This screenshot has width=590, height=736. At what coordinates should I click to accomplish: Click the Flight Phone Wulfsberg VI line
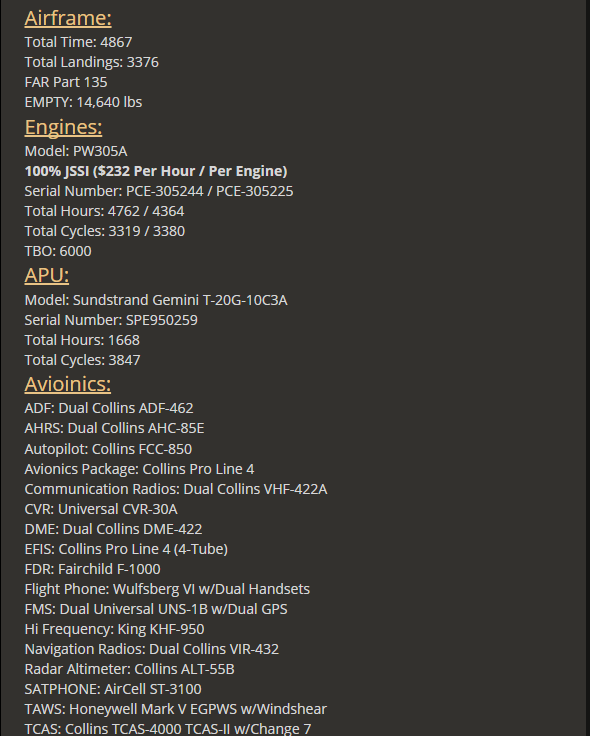click(x=167, y=589)
